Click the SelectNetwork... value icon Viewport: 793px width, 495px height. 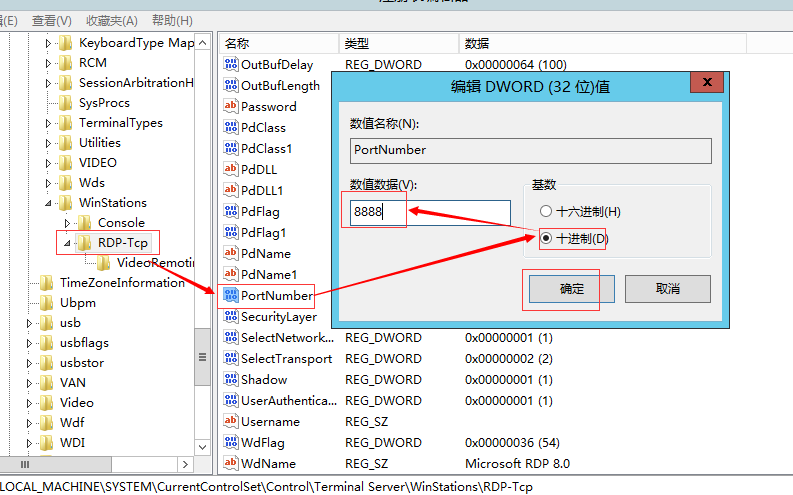231,337
